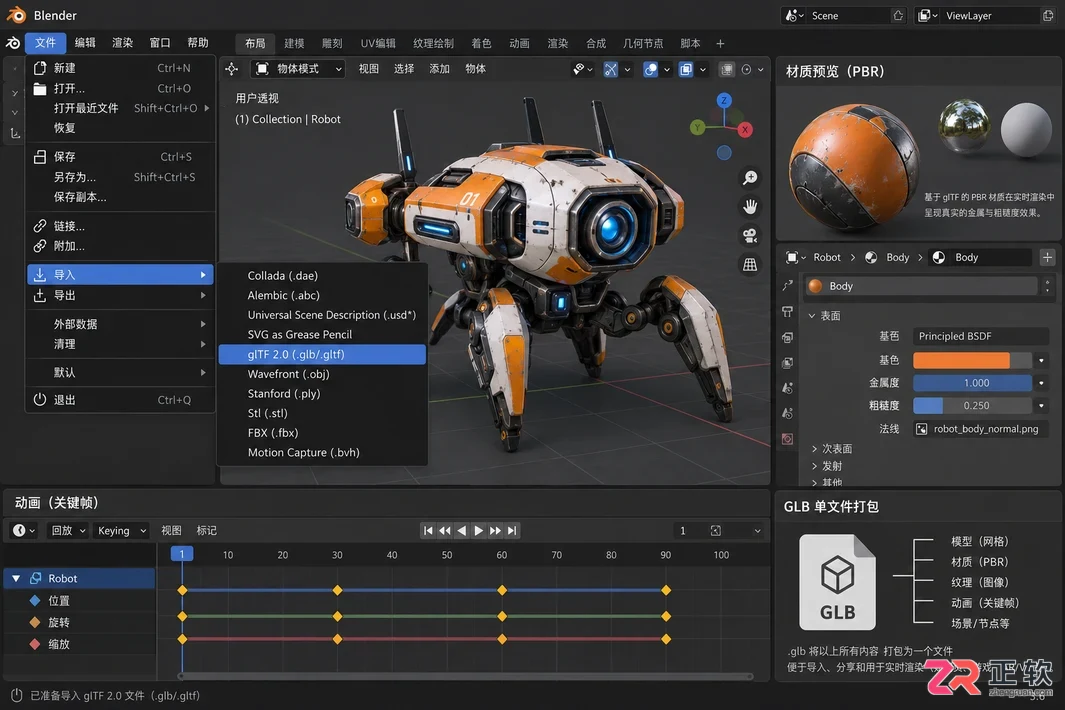Jump to the previous keyframe
The width and height of the screenshot is (1065, 710).
tap(445, 531)
